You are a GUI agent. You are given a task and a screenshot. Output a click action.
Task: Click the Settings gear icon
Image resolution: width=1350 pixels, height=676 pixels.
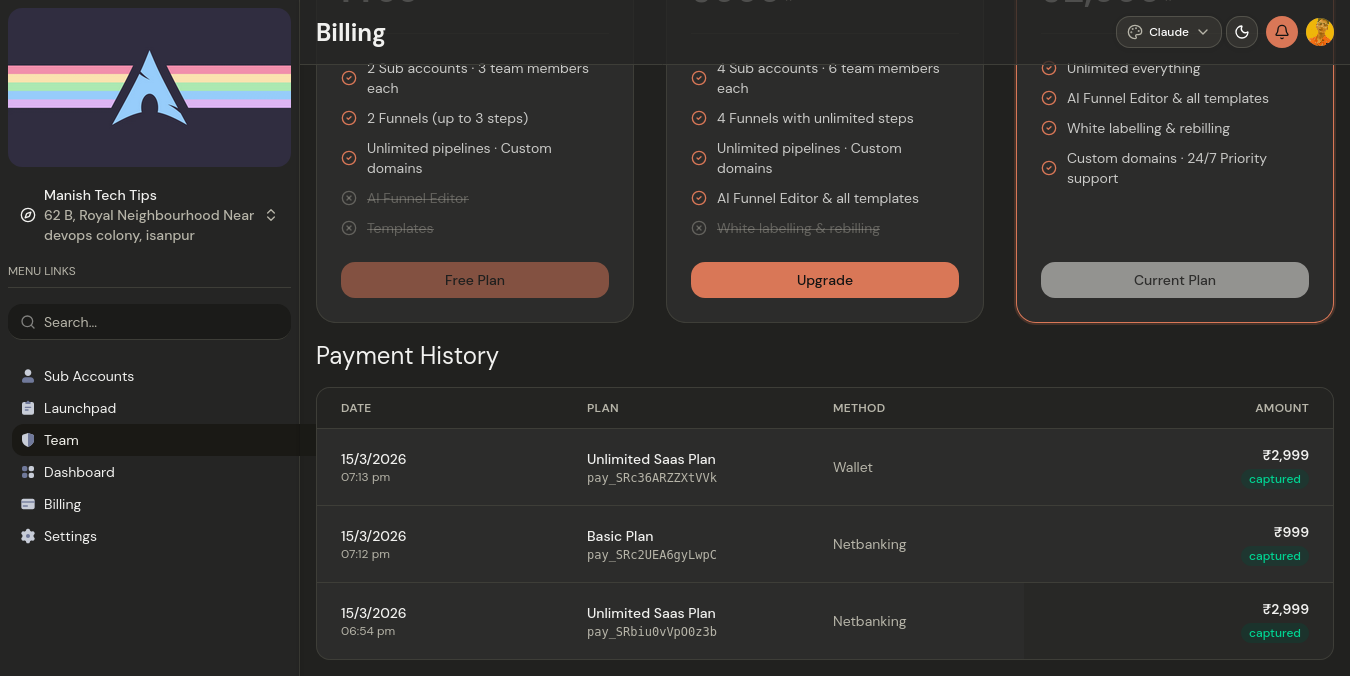28,536
